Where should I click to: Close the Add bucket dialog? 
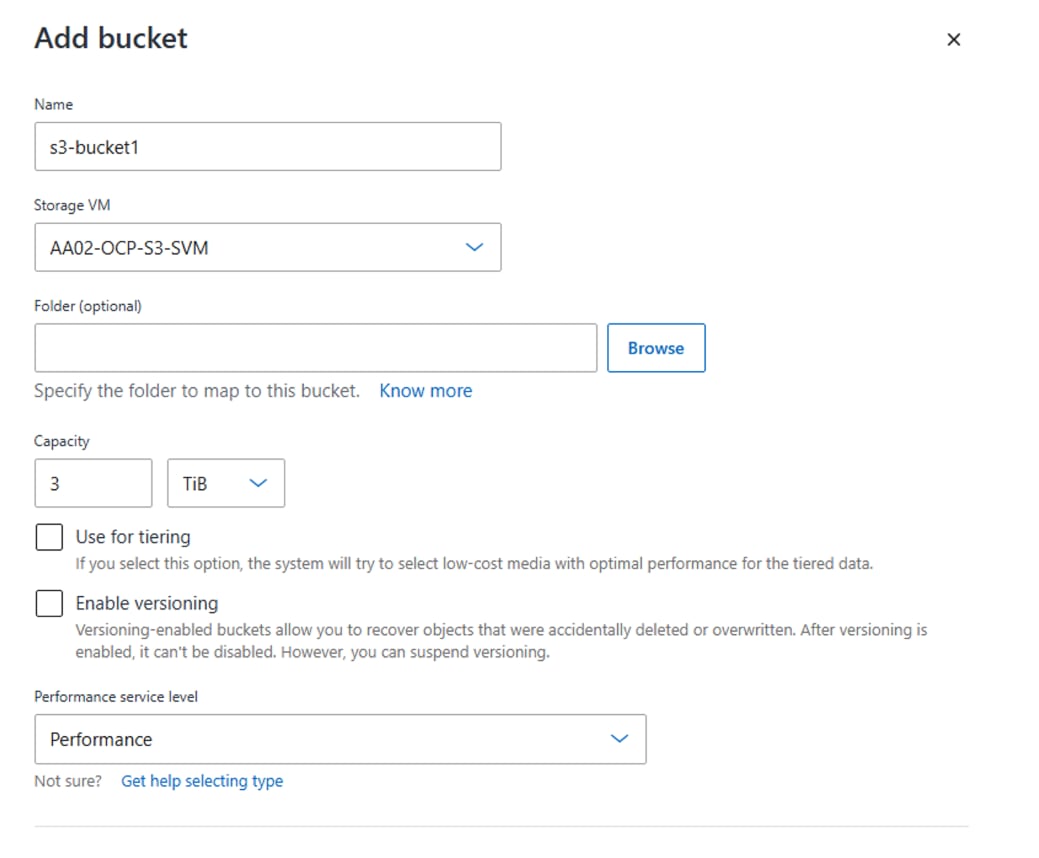[x=954, y=40]
